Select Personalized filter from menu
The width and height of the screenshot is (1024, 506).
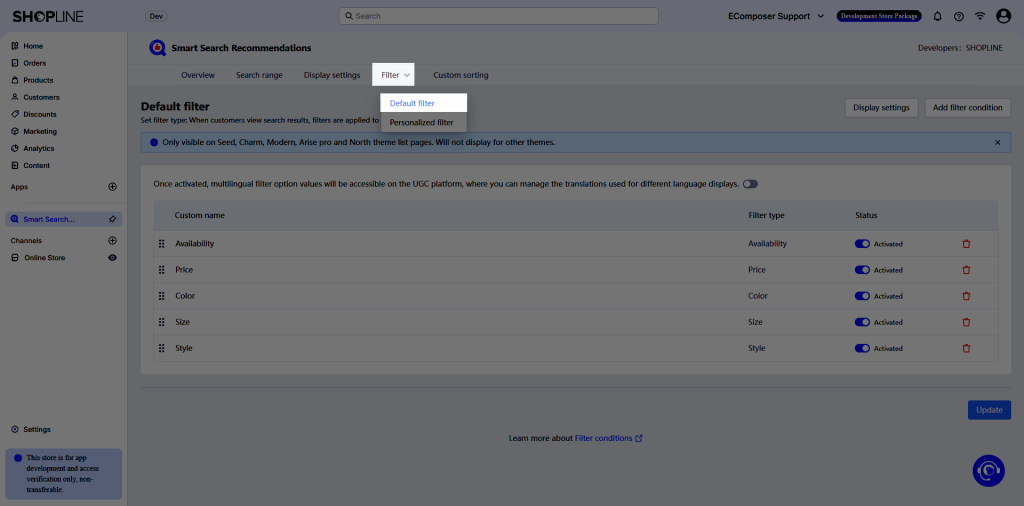coord(421,123)
